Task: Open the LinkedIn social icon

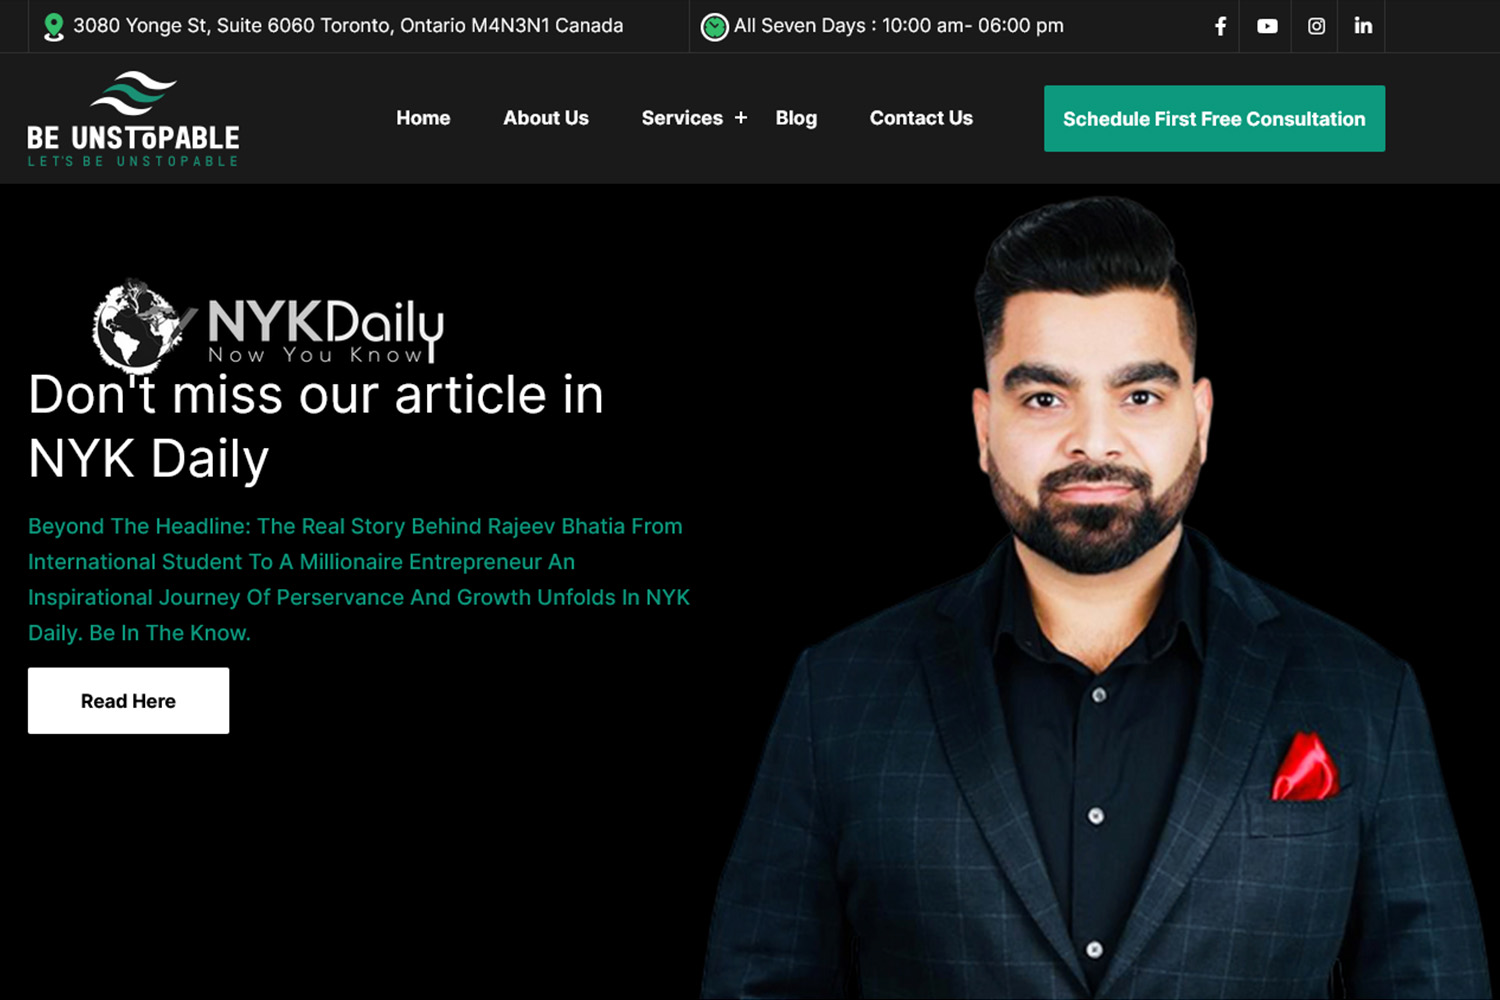Action: 1363,26
